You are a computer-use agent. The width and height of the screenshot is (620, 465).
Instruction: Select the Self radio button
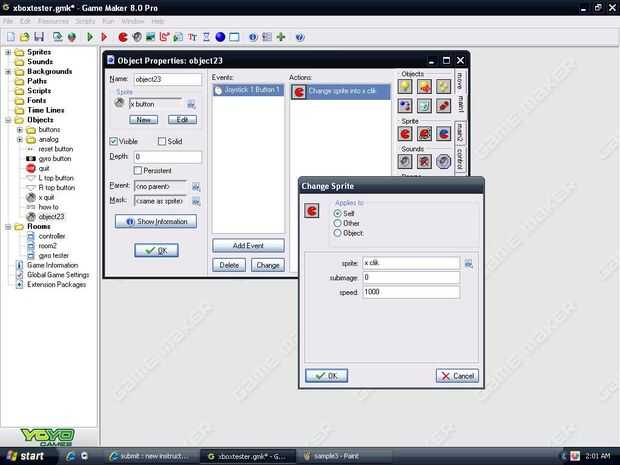(x=337, y=214)
